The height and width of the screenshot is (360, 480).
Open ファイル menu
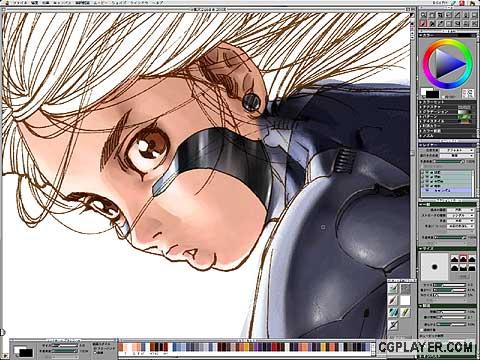(x=20, y=3)
